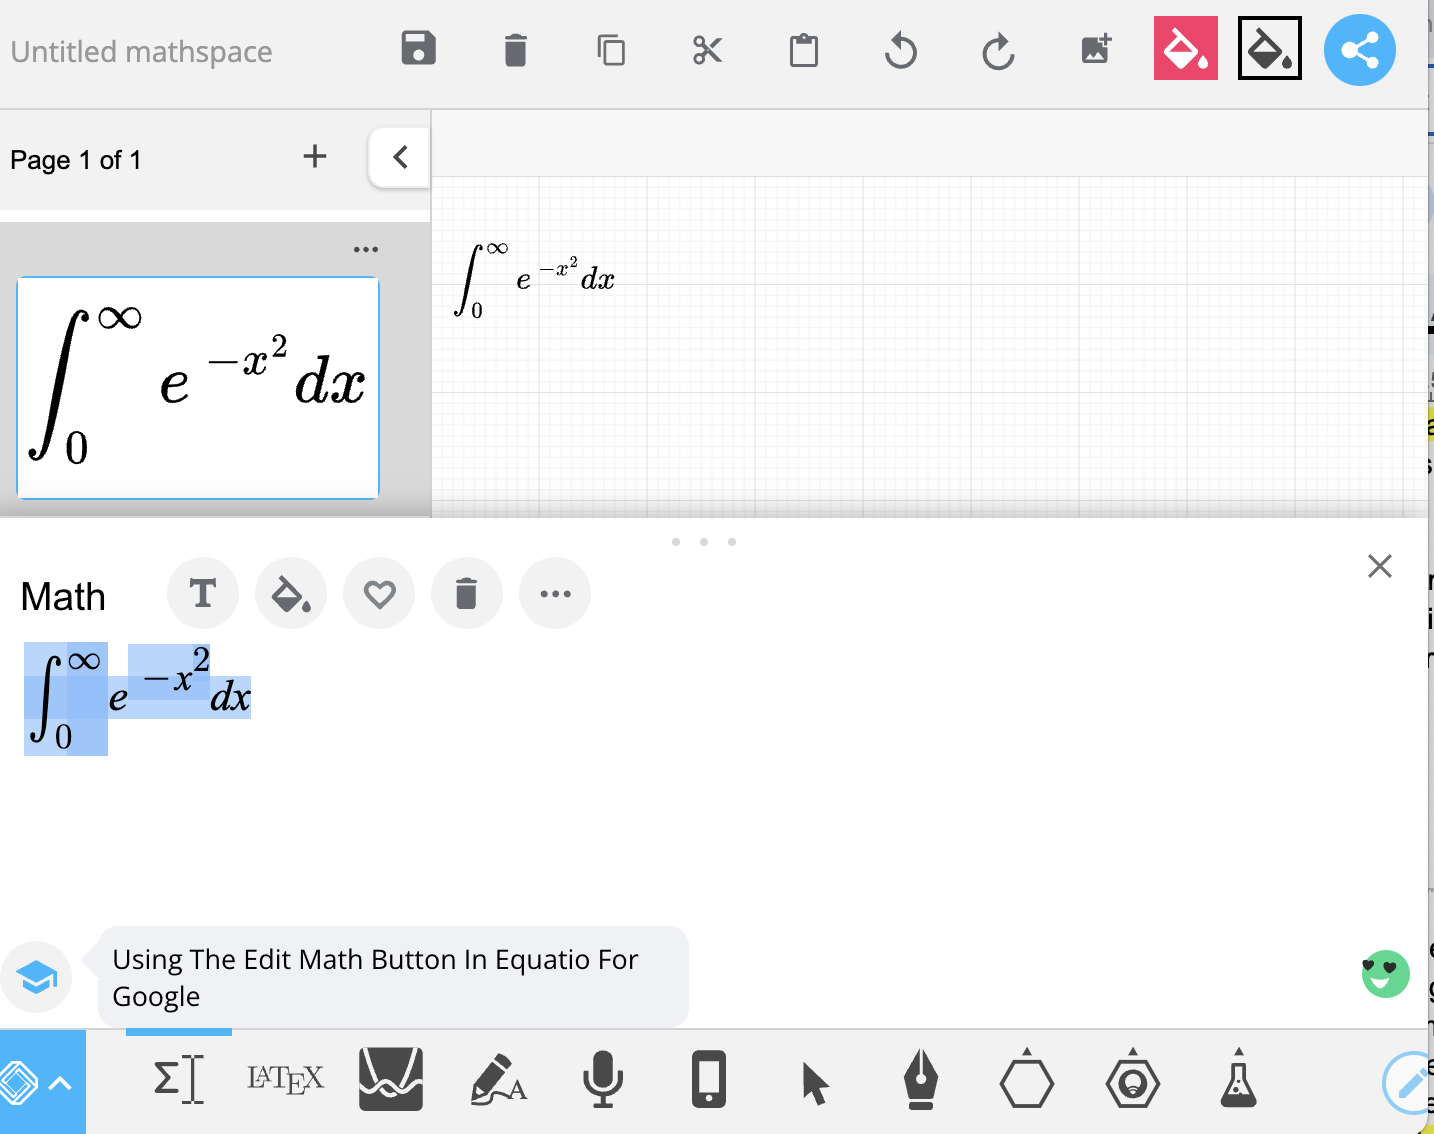Open the Math panel more options
The image size is (1434, 1134).
click(x=555, y=594)
